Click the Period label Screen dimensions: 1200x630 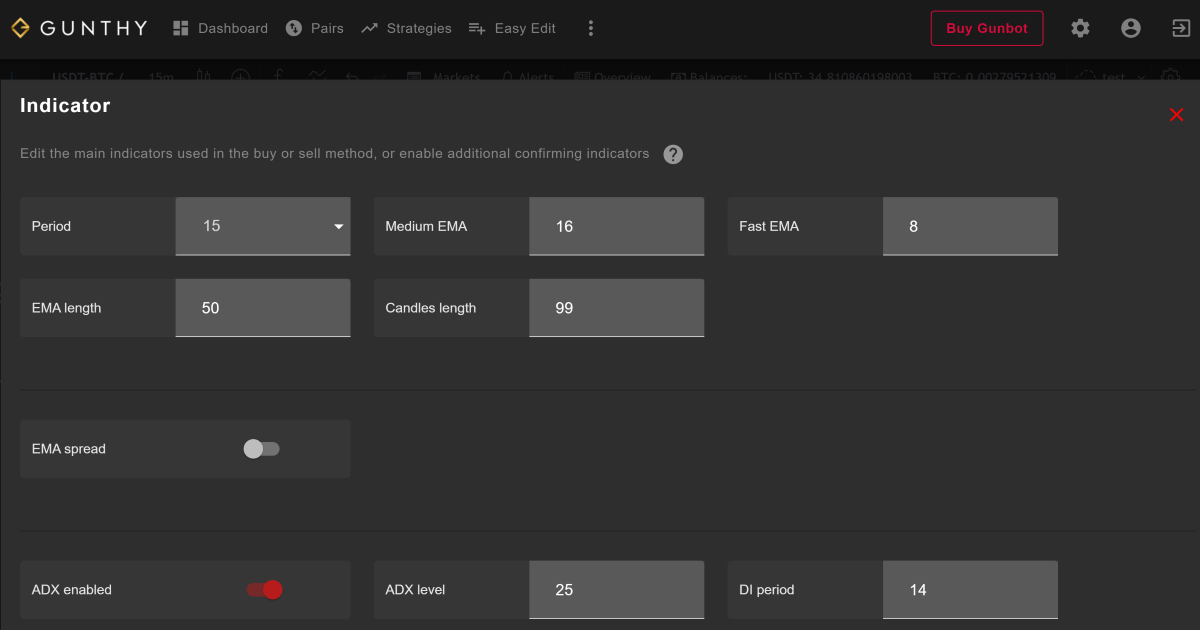[51, 226]
